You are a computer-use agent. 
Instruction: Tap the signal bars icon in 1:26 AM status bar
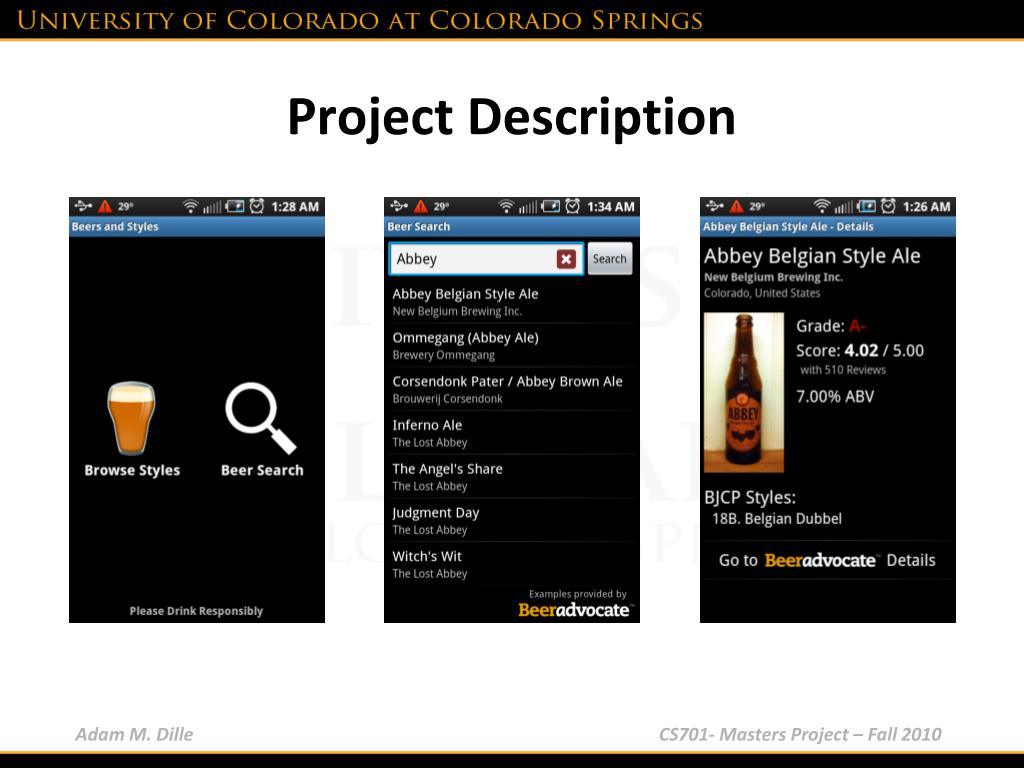(x=843, y=208)
